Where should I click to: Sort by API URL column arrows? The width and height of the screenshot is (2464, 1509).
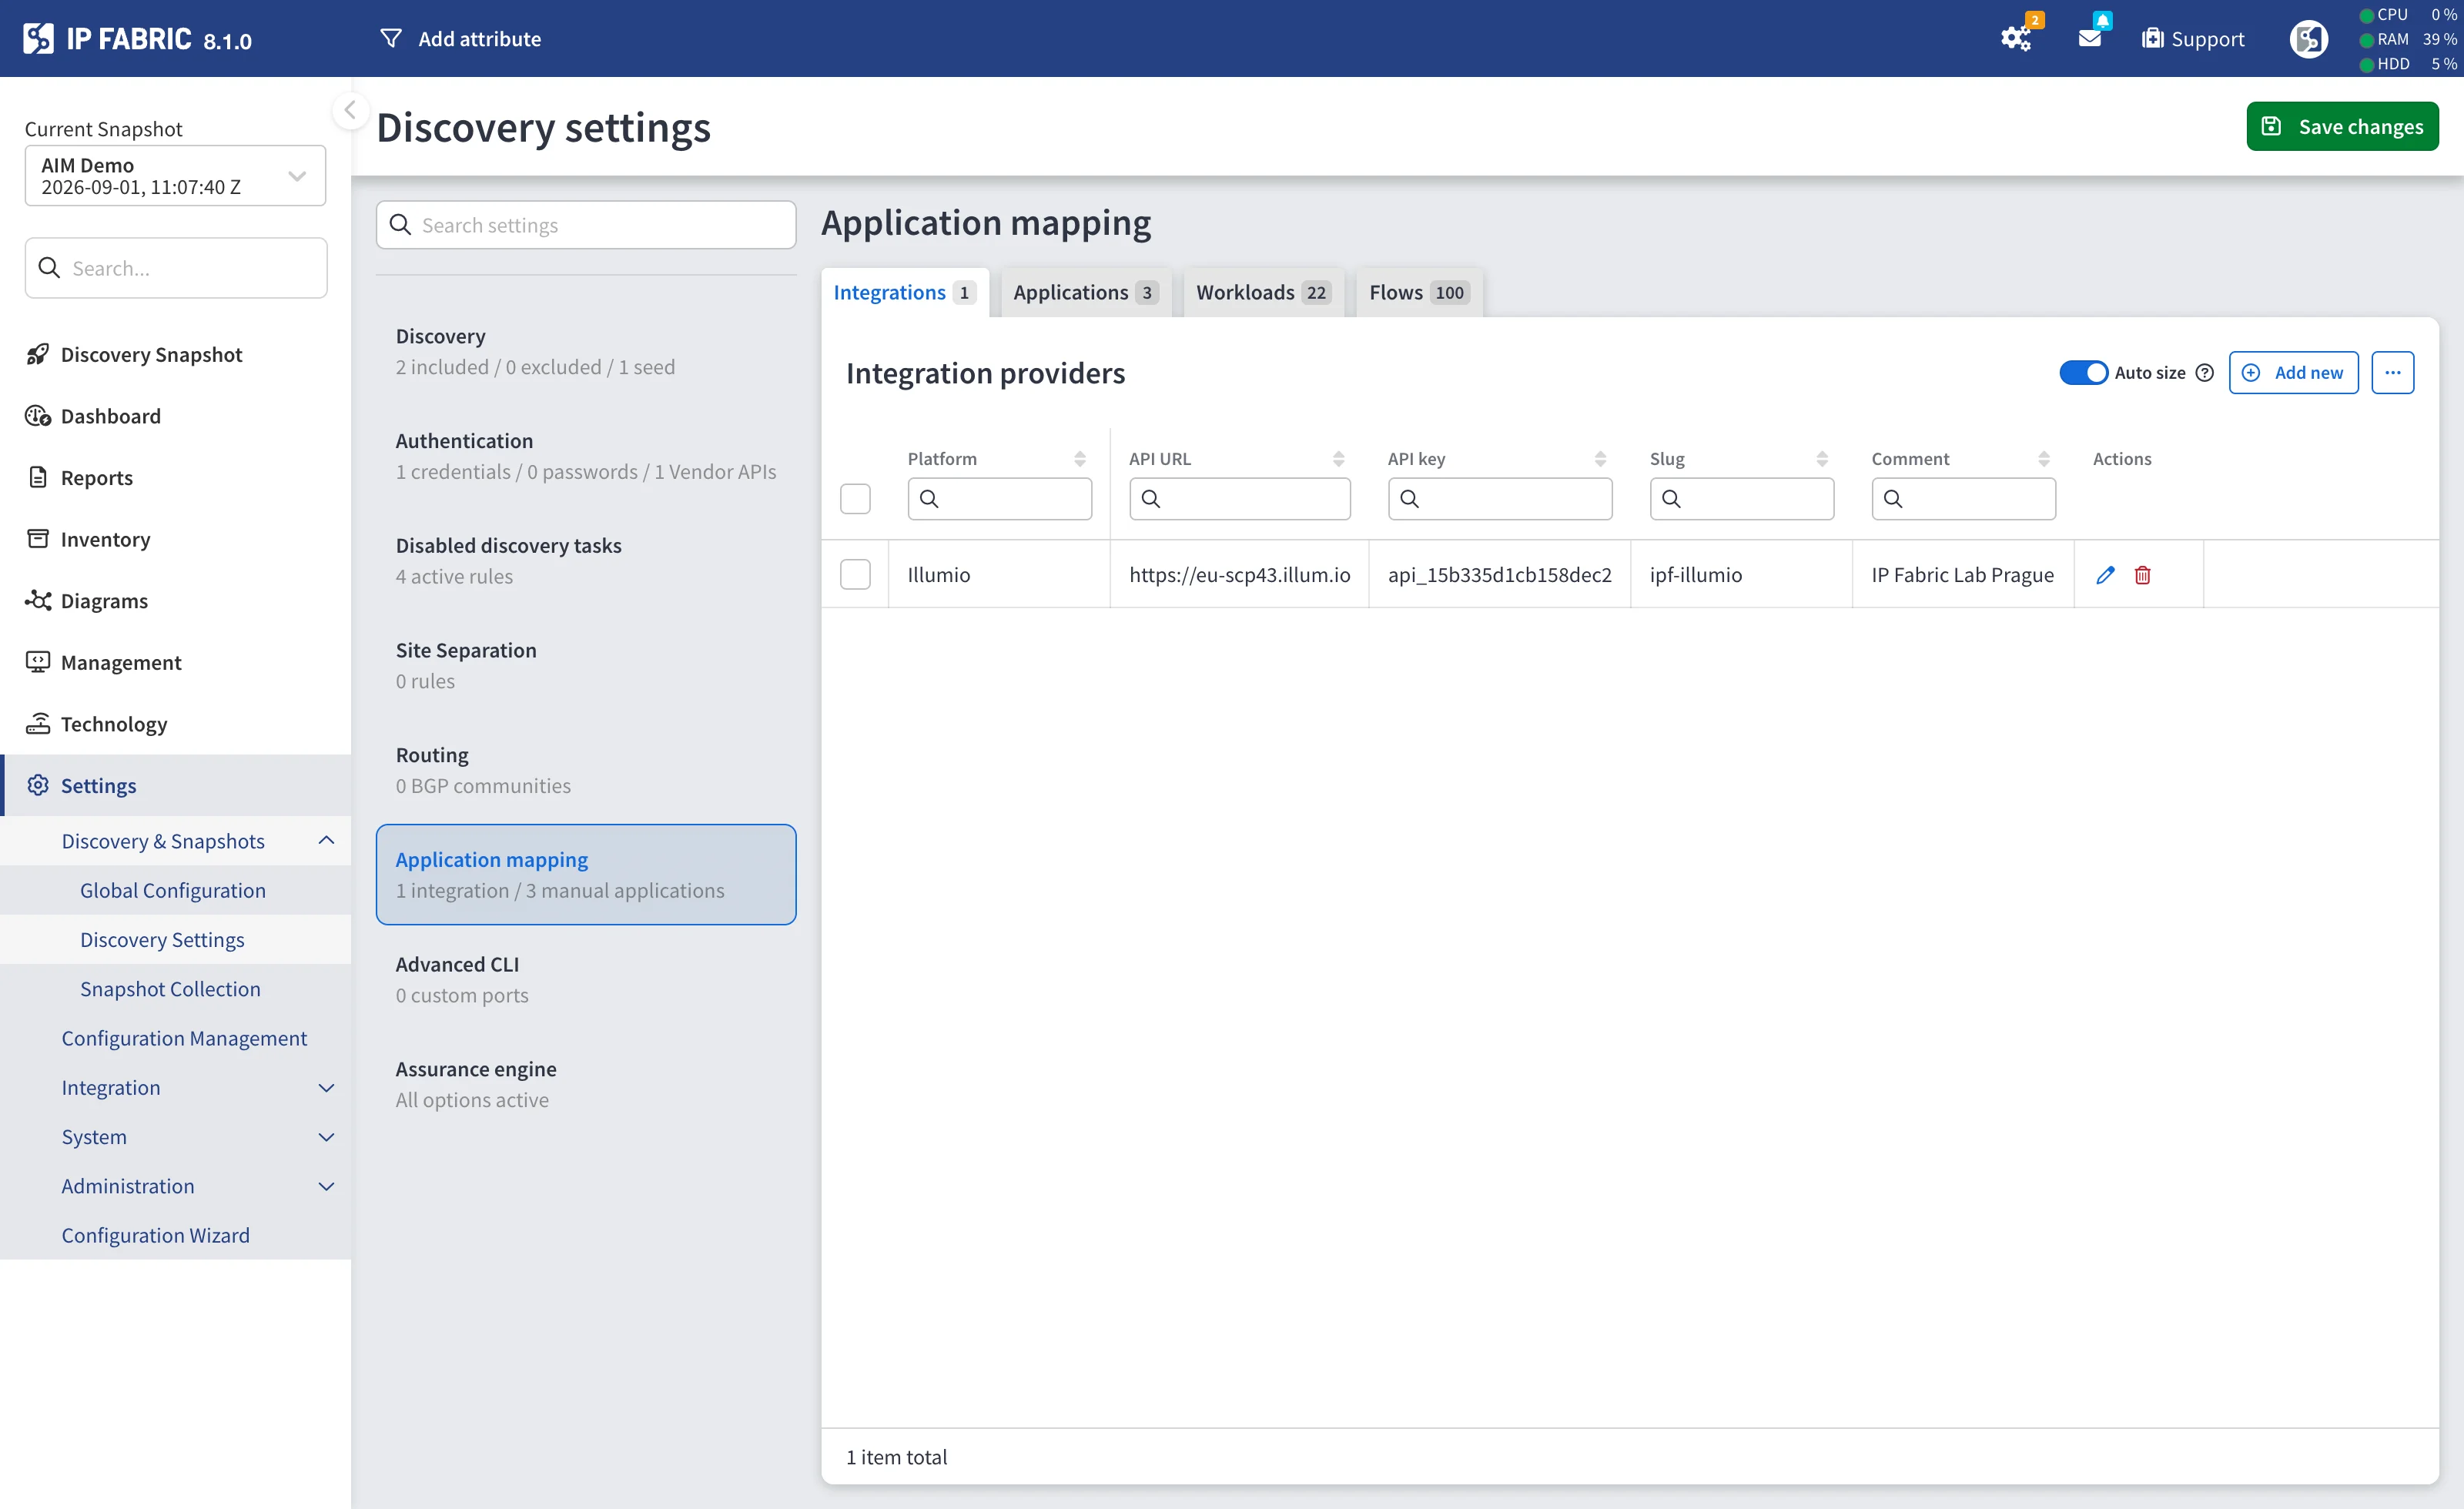1338,458
